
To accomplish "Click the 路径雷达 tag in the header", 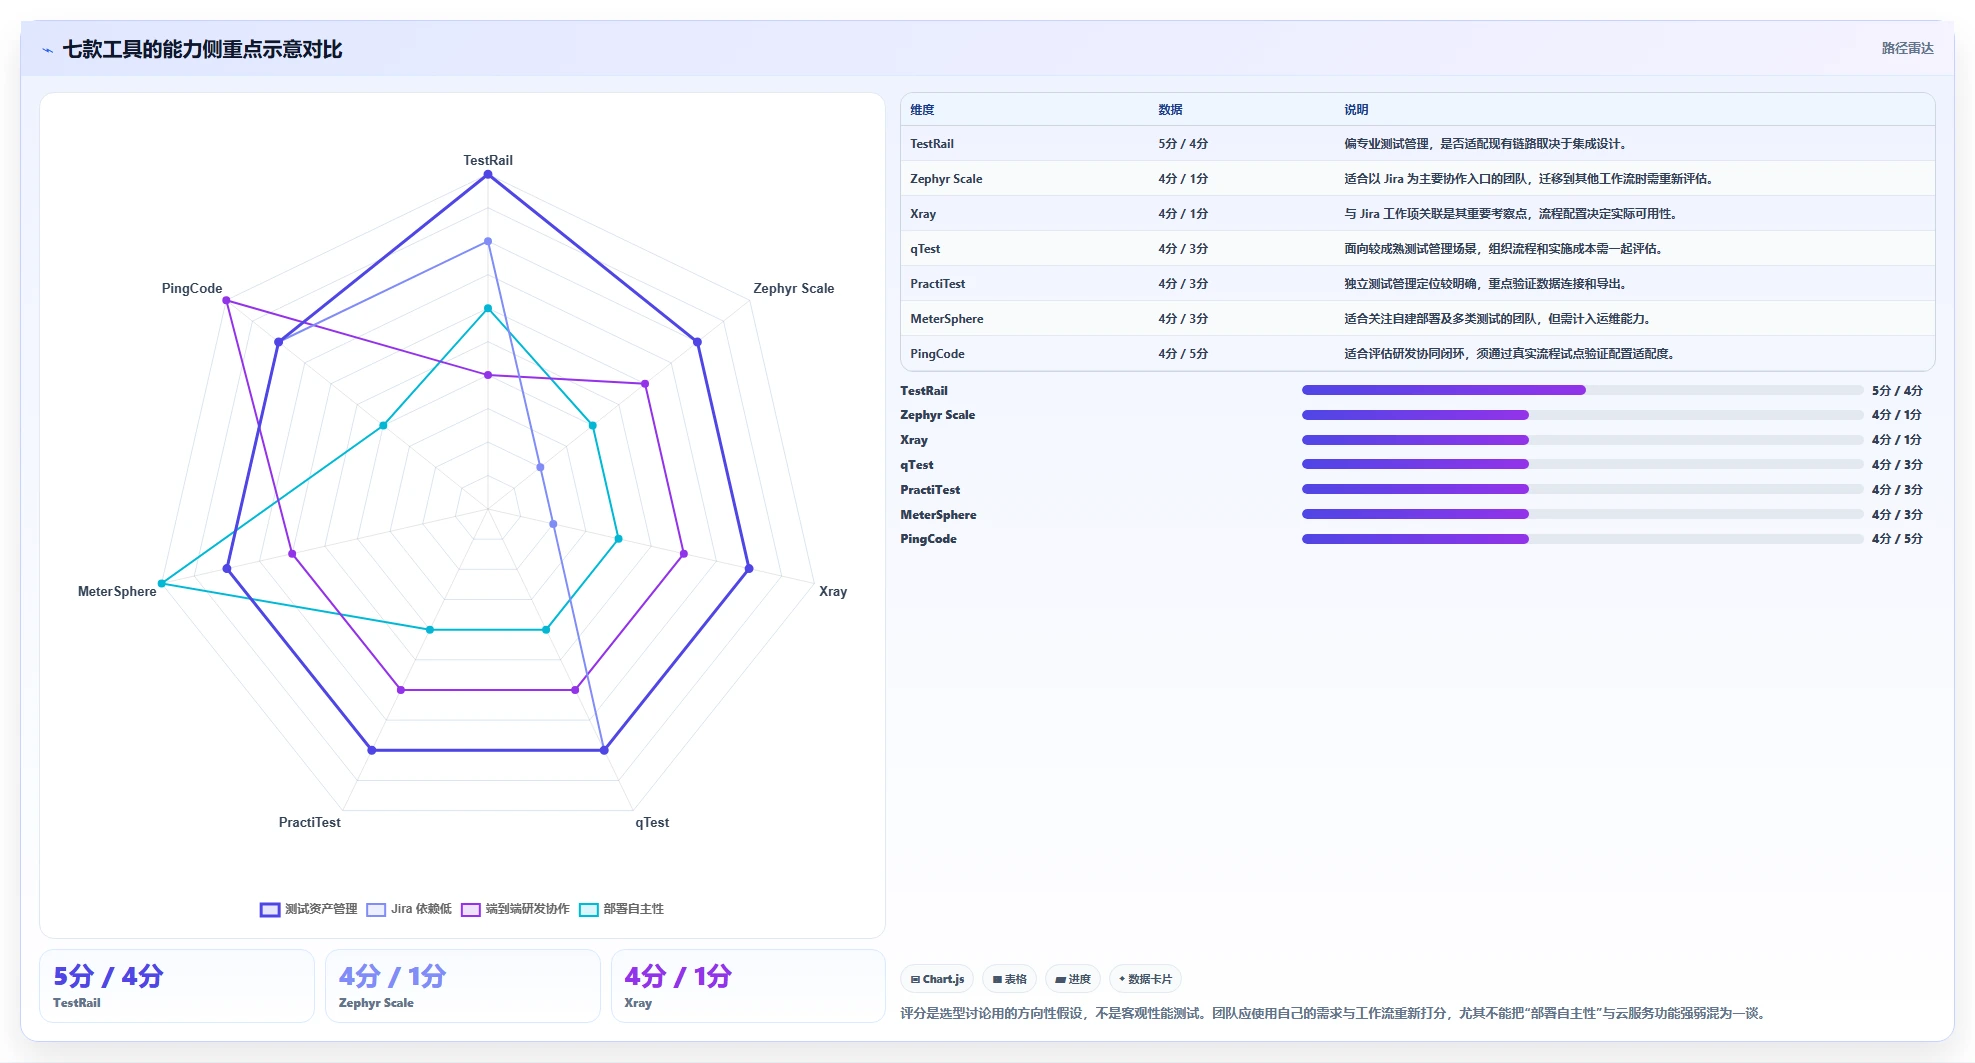I will [x=1907, y=48].
